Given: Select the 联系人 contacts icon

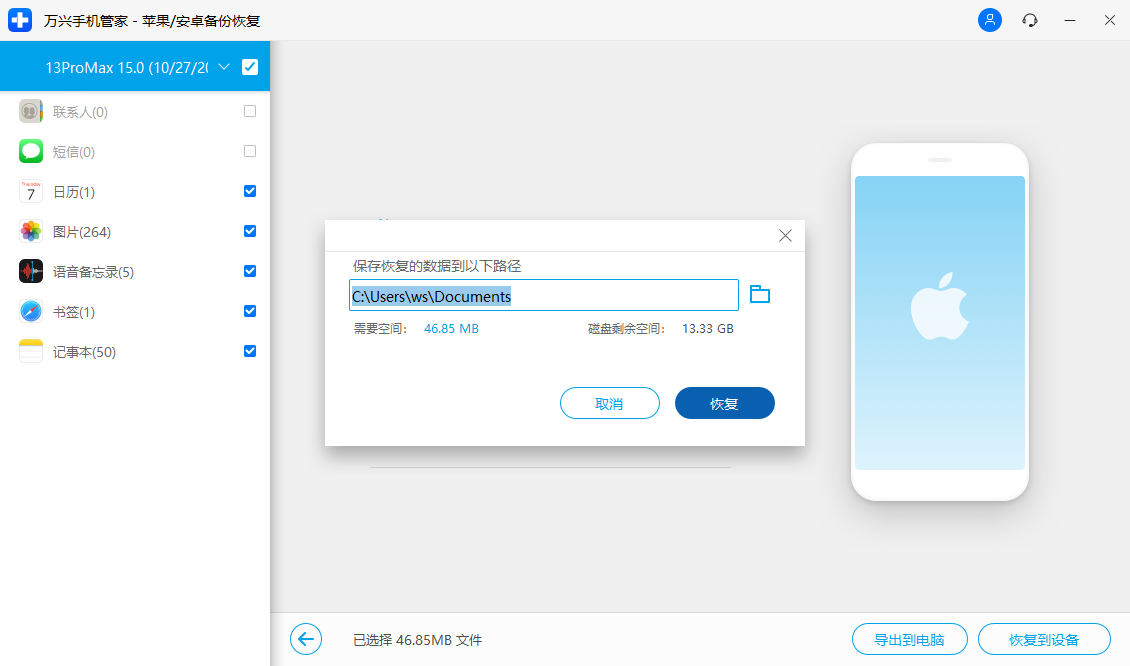Looking at the screenshot, I should 30,111.
